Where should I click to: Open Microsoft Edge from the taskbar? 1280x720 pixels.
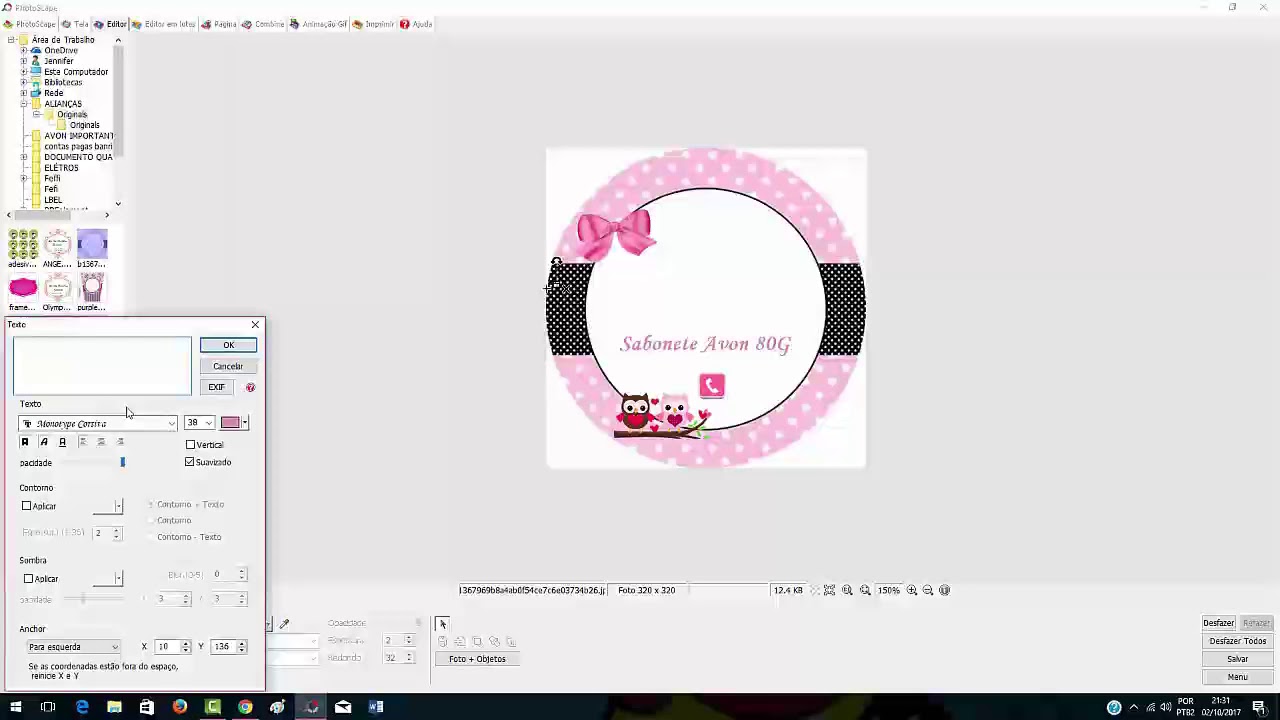82,708
